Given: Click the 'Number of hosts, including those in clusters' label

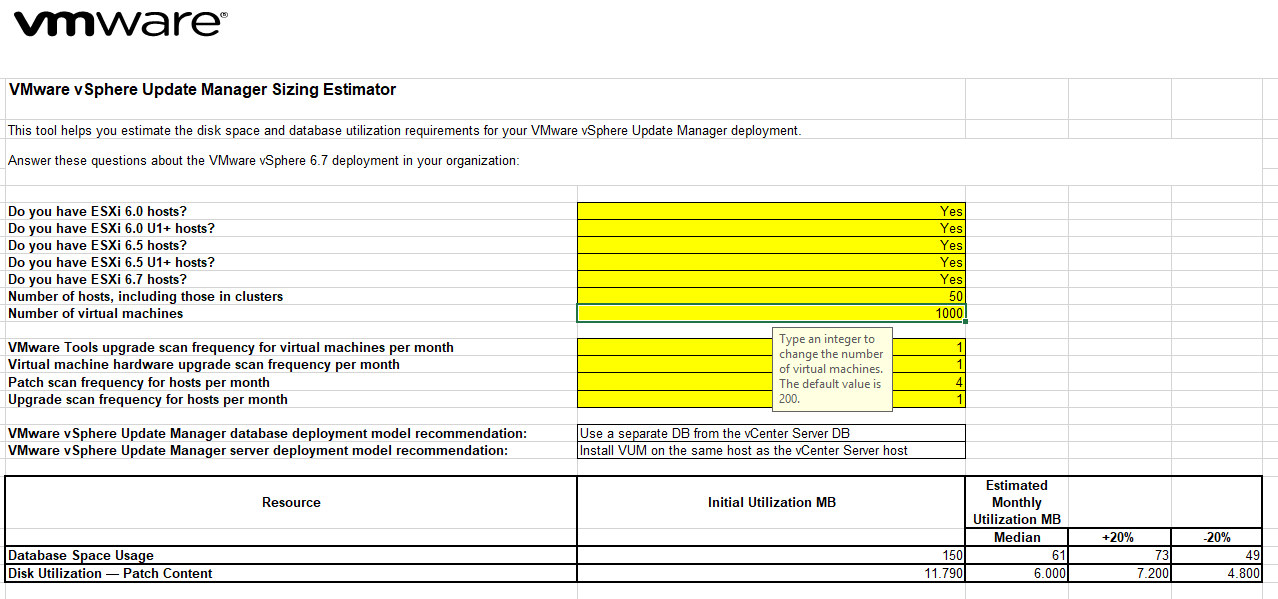Looking at the screenshot, I should tap(145, 296).
